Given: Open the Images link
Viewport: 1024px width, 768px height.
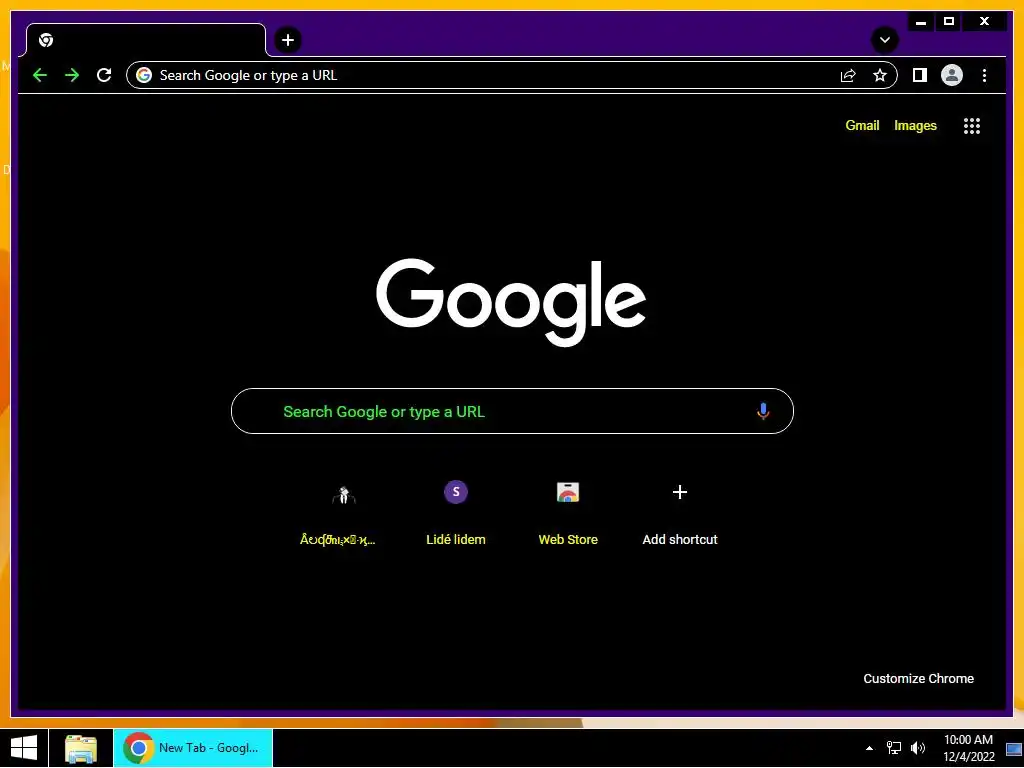Looking at the screenshot, I should tap(915, 125).
